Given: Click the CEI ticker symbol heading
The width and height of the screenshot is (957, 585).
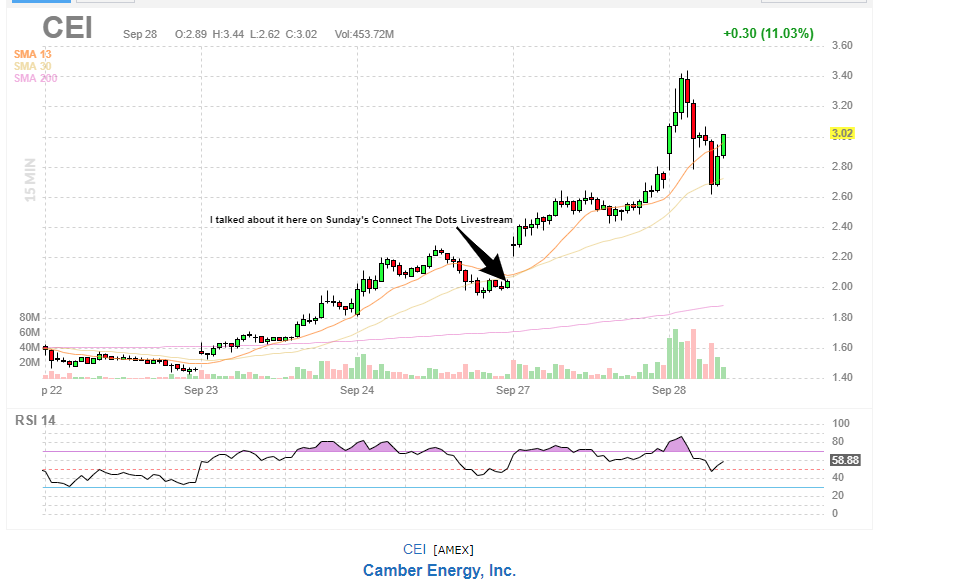Looking at the screenshot, I should click(68, 28).
